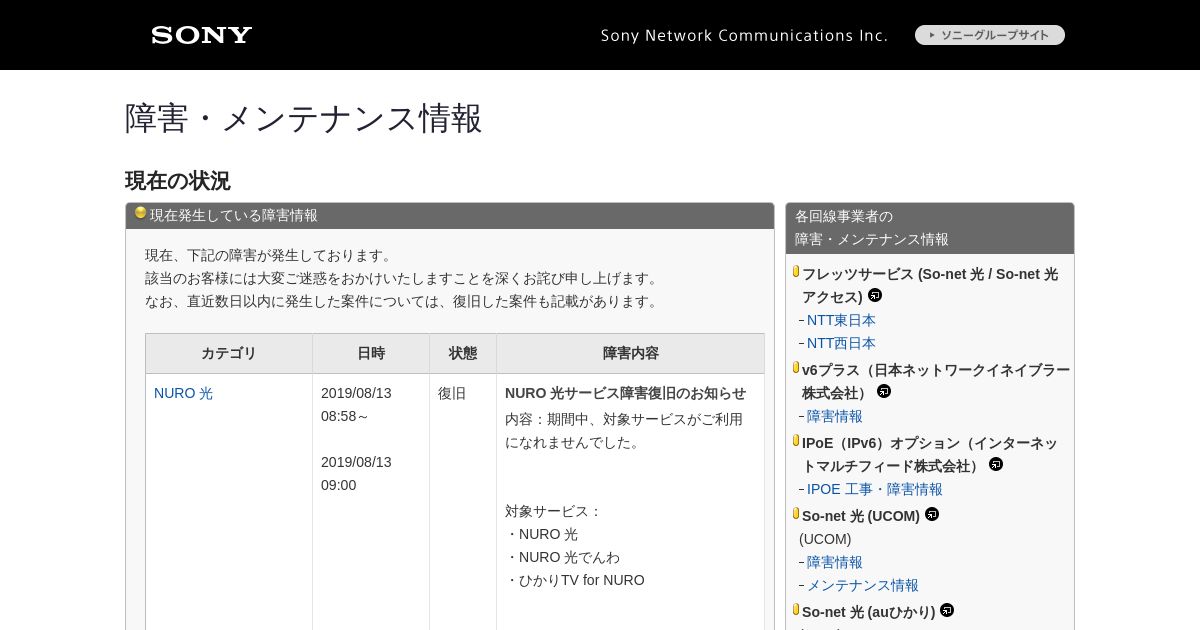This screenshot has width=1200, height=630.
Task: Click the ・NURO 光でんわ line
Action: pos(562,557)
